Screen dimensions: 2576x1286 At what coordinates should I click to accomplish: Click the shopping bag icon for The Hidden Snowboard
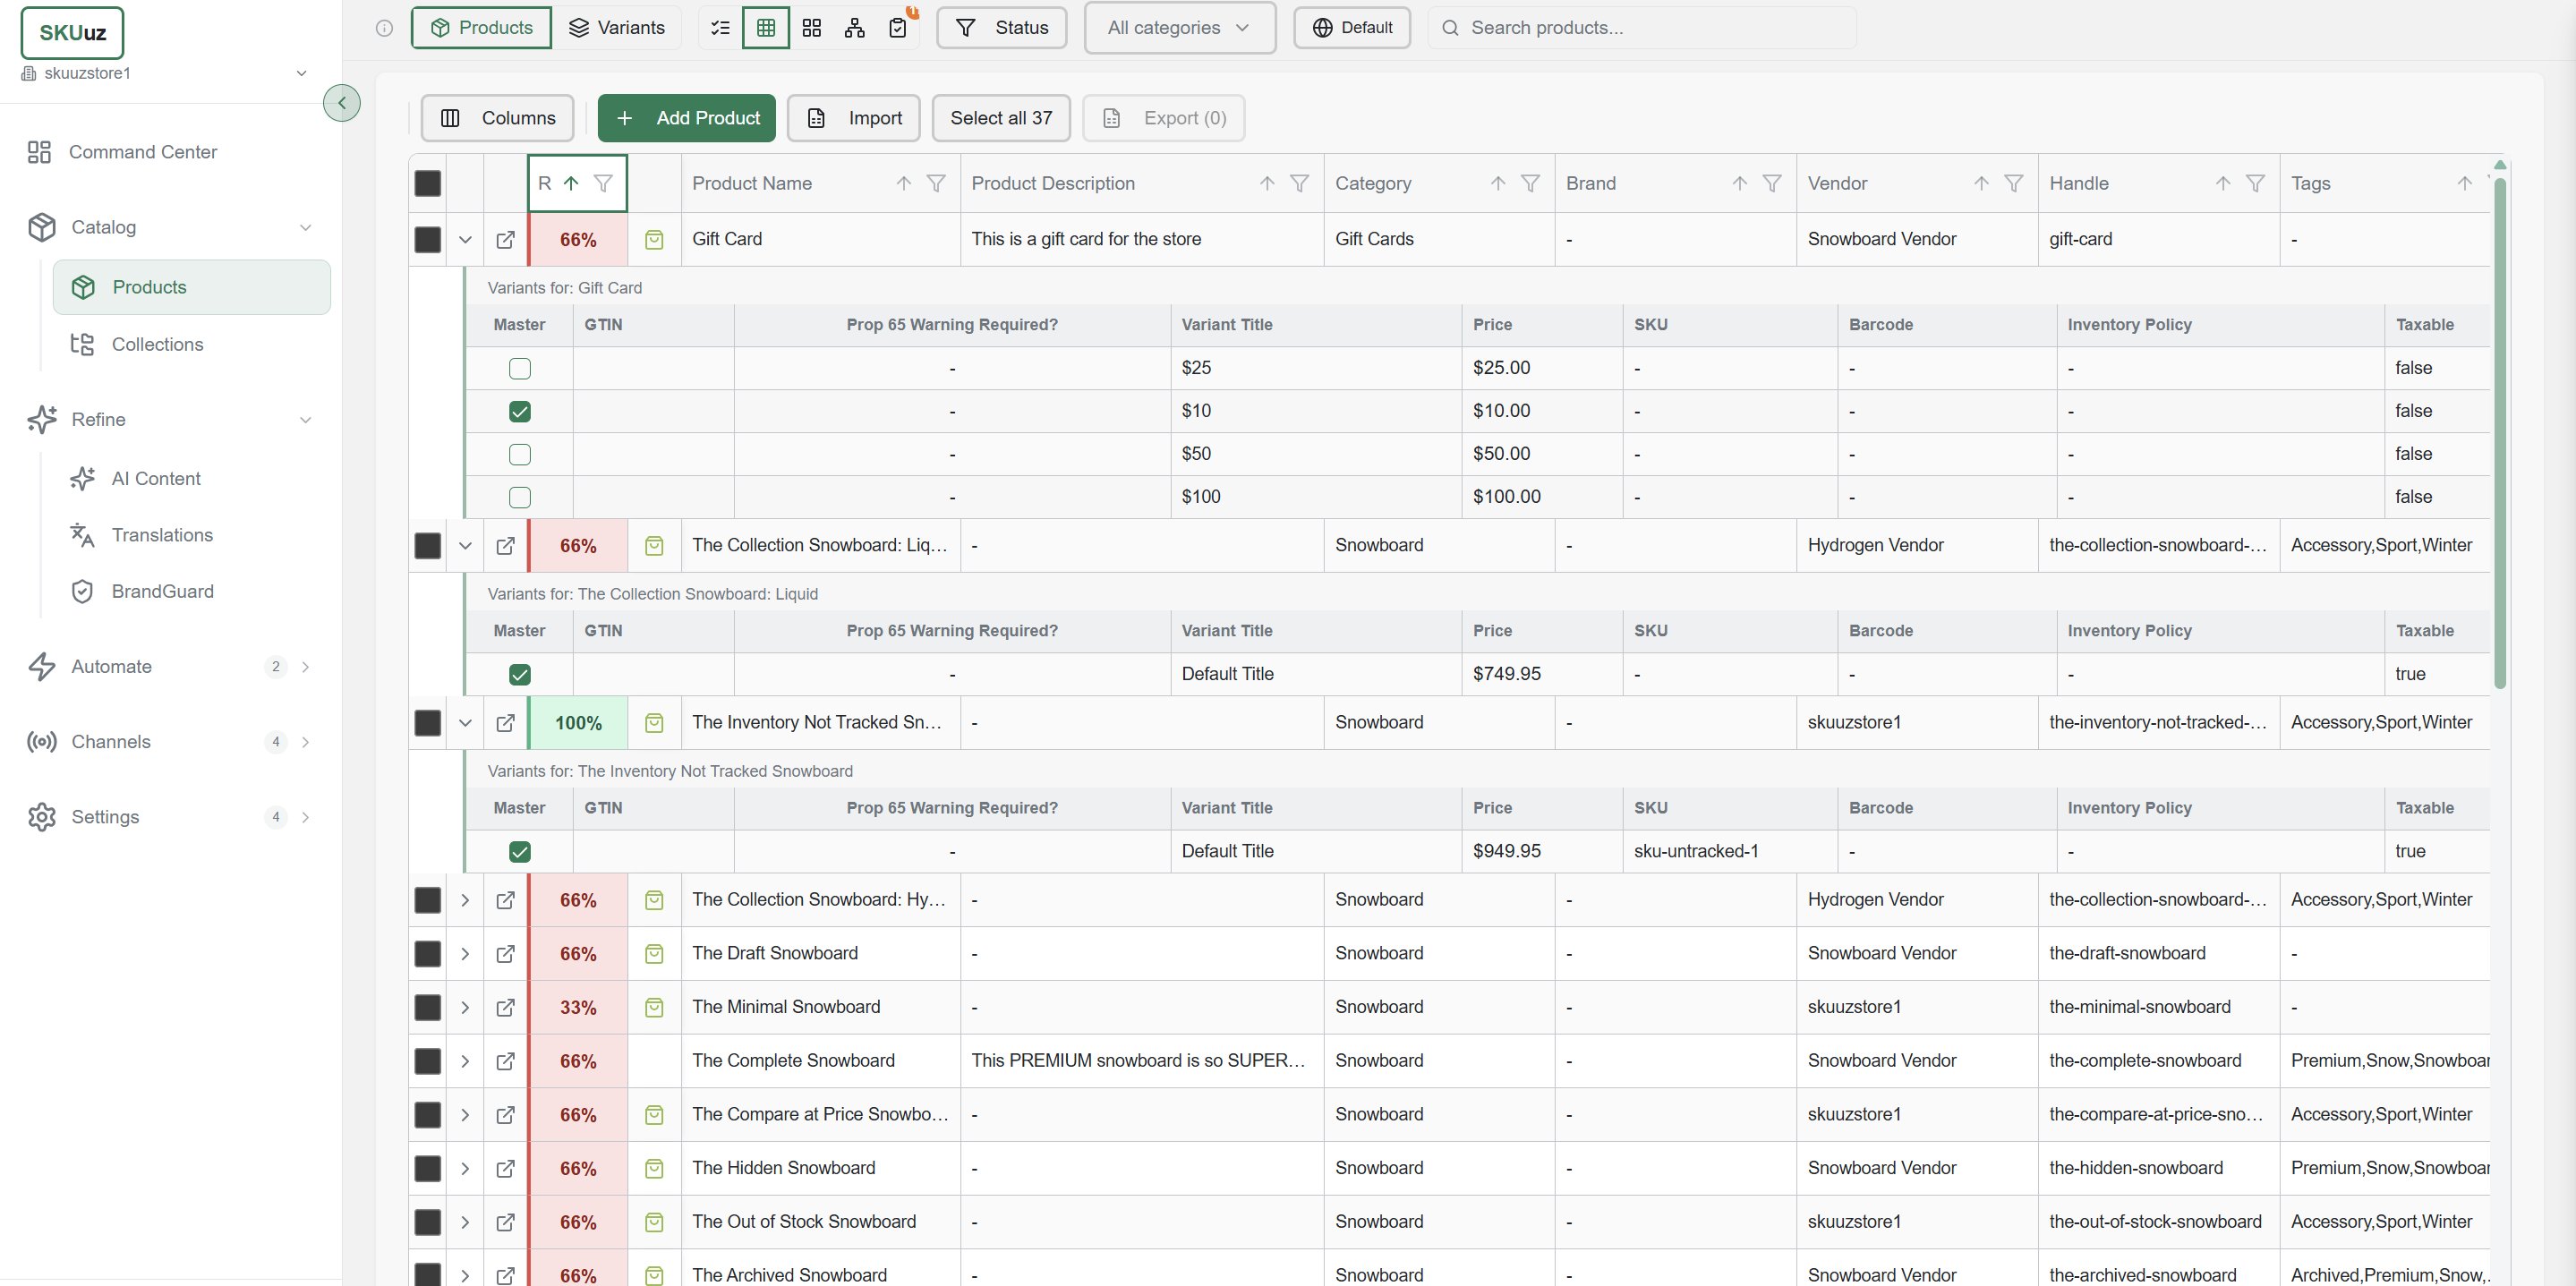[654, 1168]
